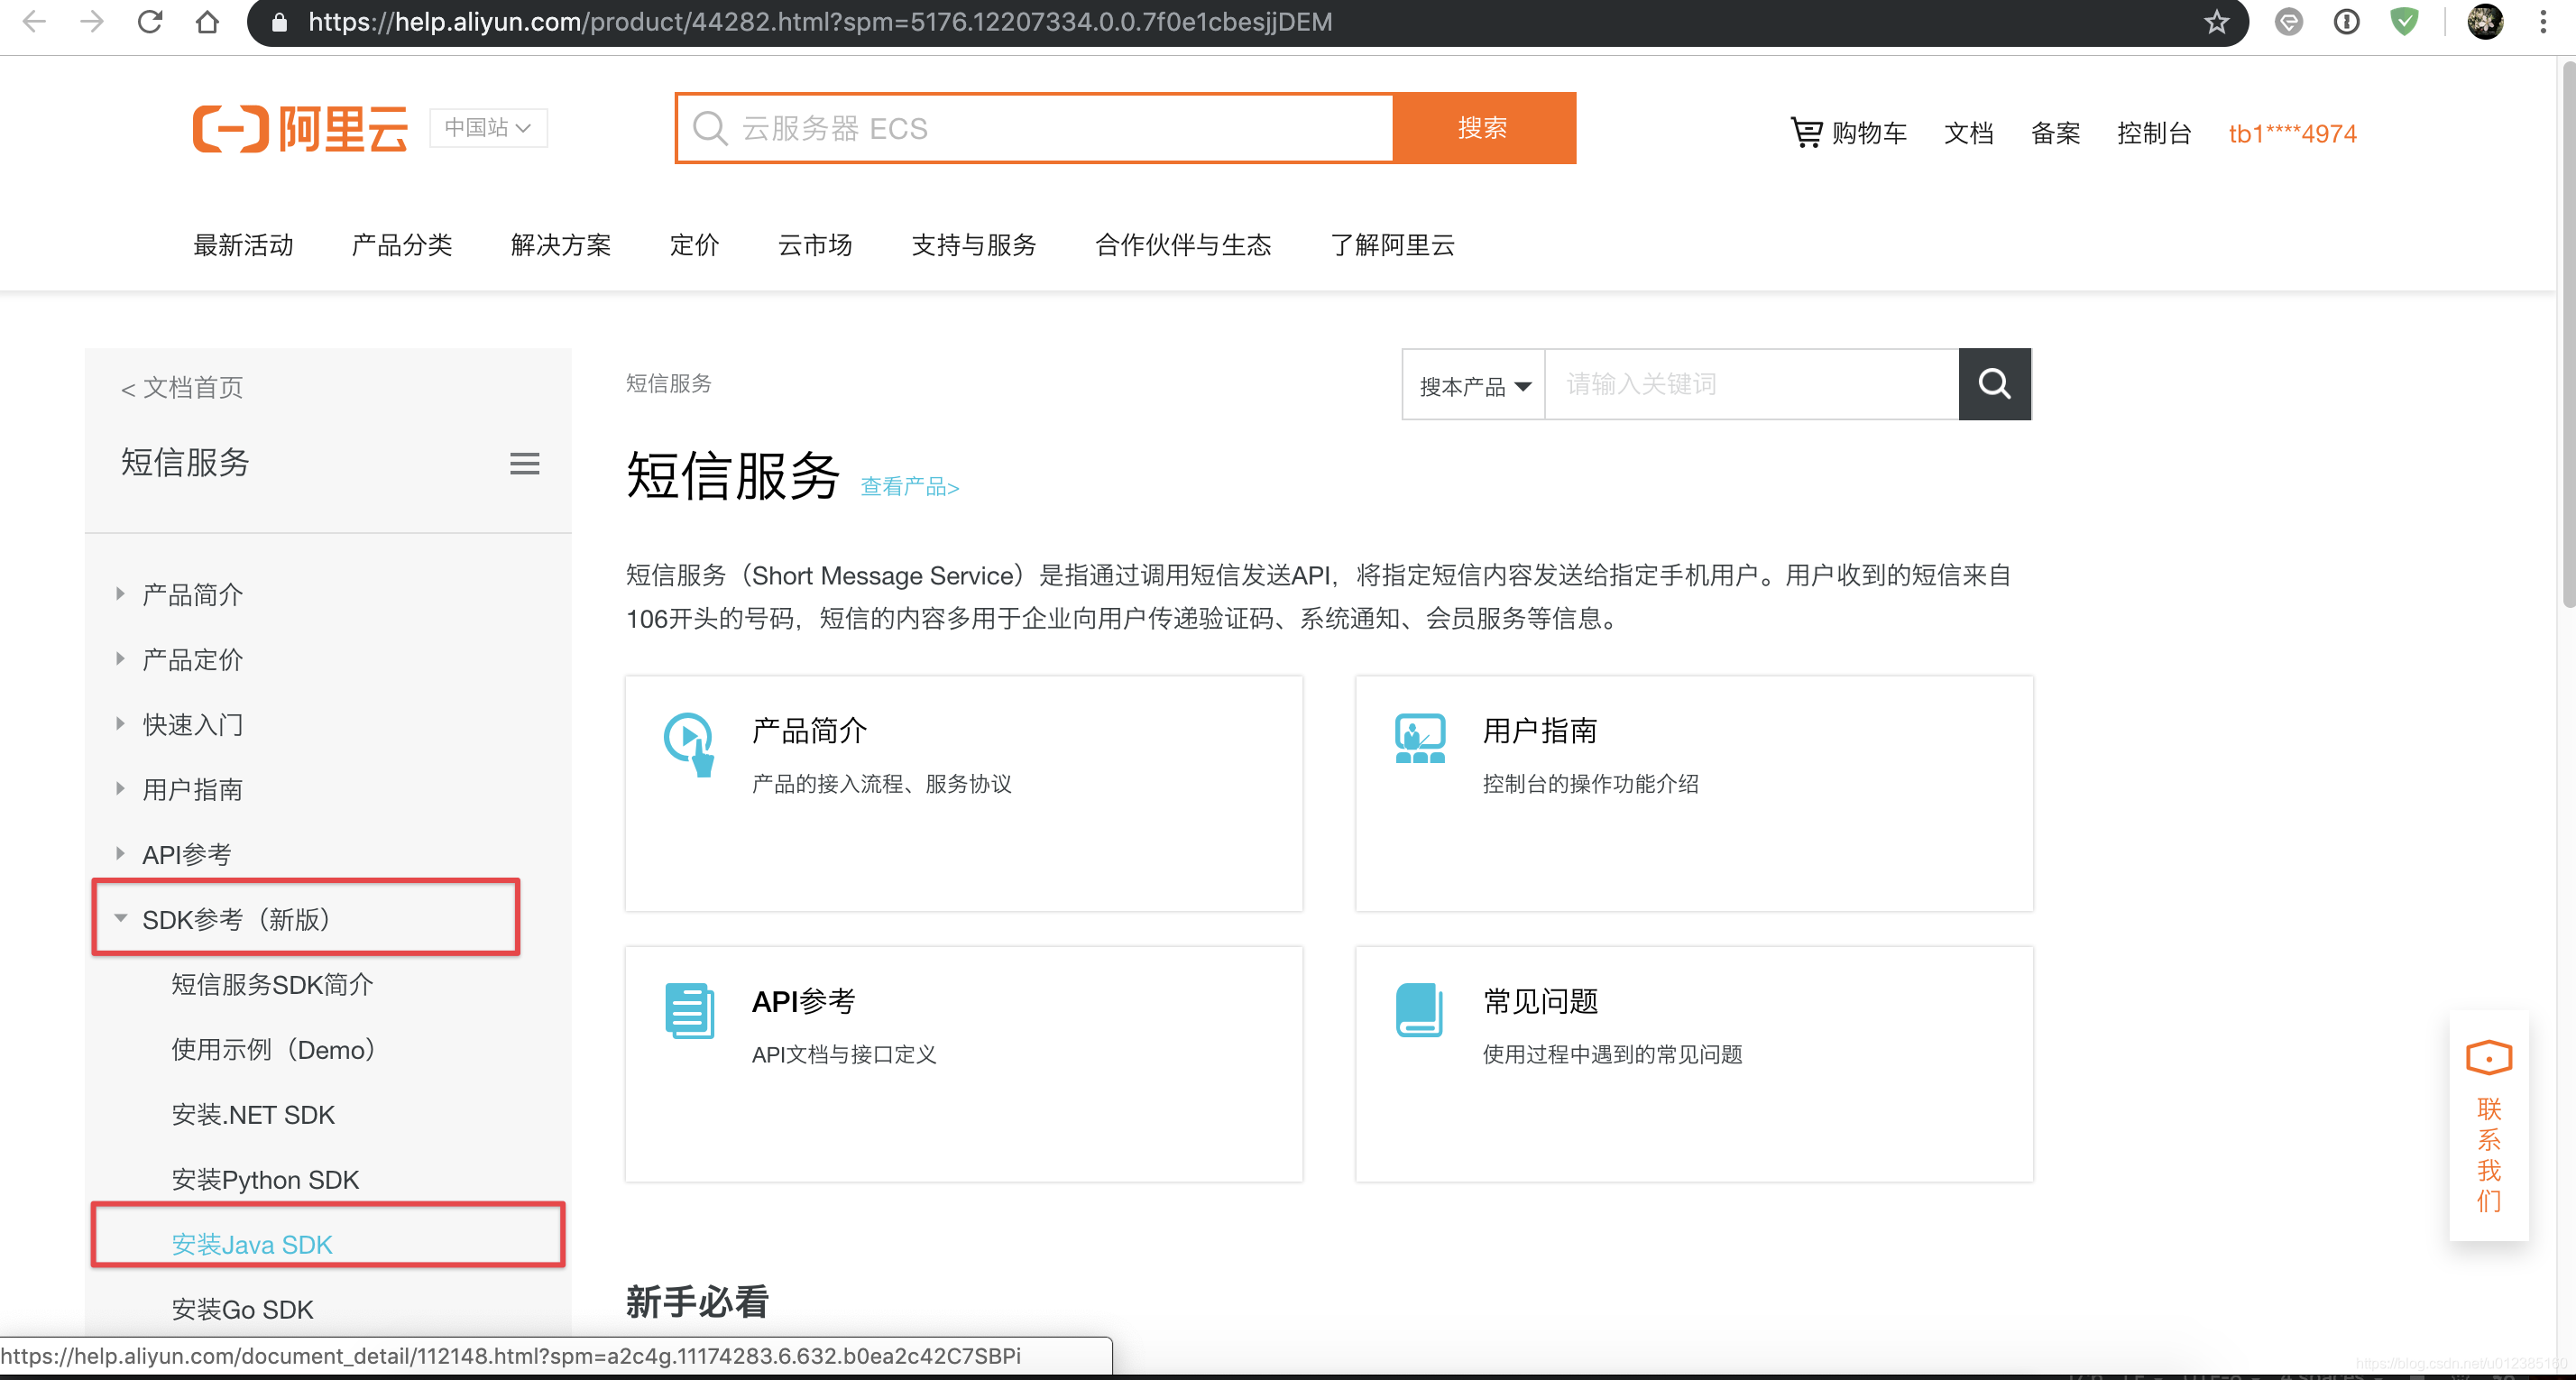
Task: Open the 中国站 region dropdown
Action: point(488,128)
